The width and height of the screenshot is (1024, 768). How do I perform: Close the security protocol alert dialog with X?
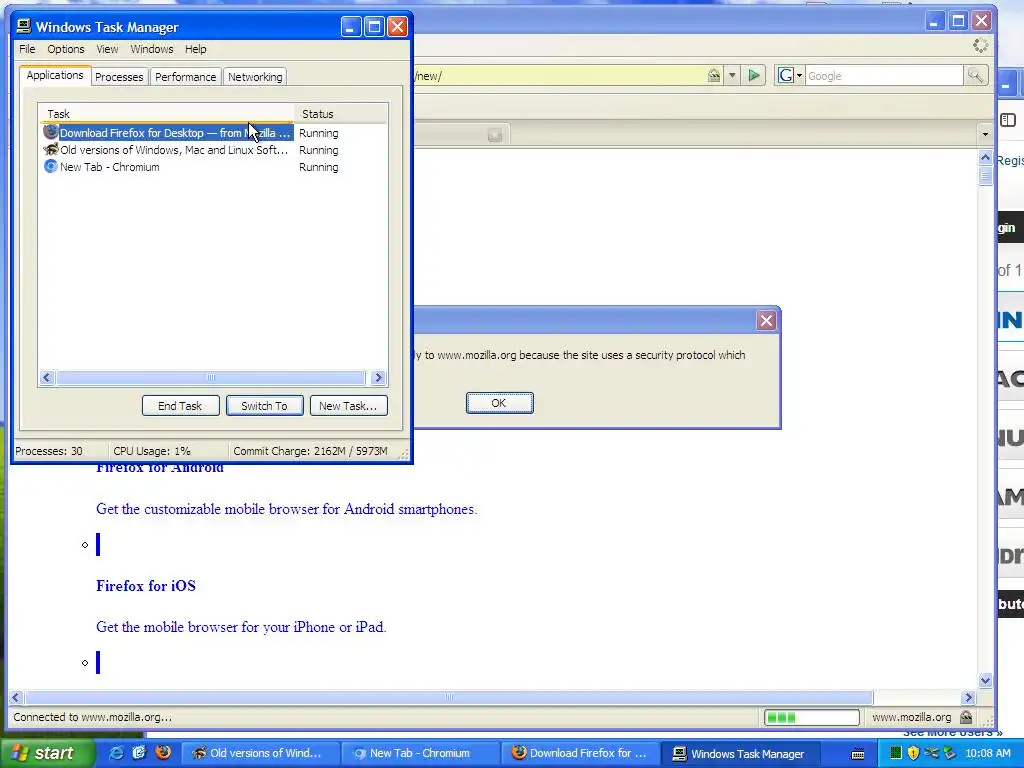pyautogui.click(x=766, y=320)
